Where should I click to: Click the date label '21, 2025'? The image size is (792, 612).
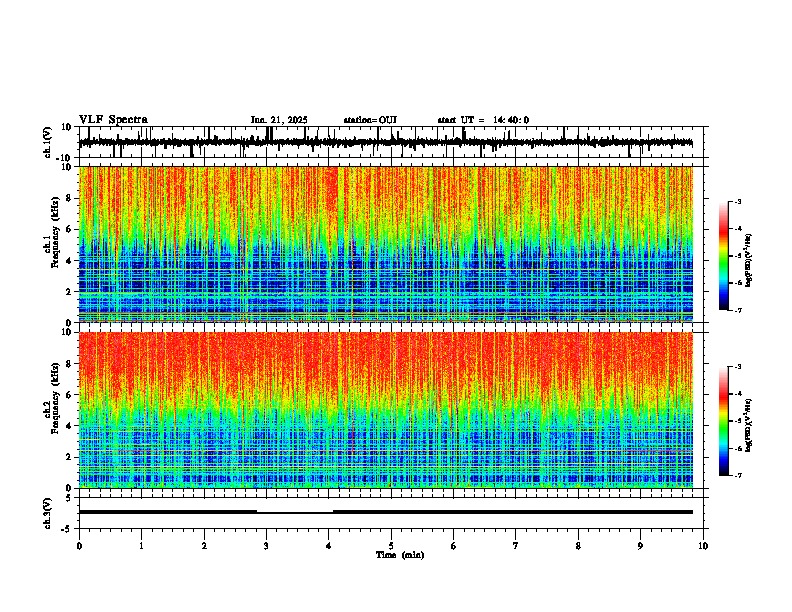click(x=288, y=120)
